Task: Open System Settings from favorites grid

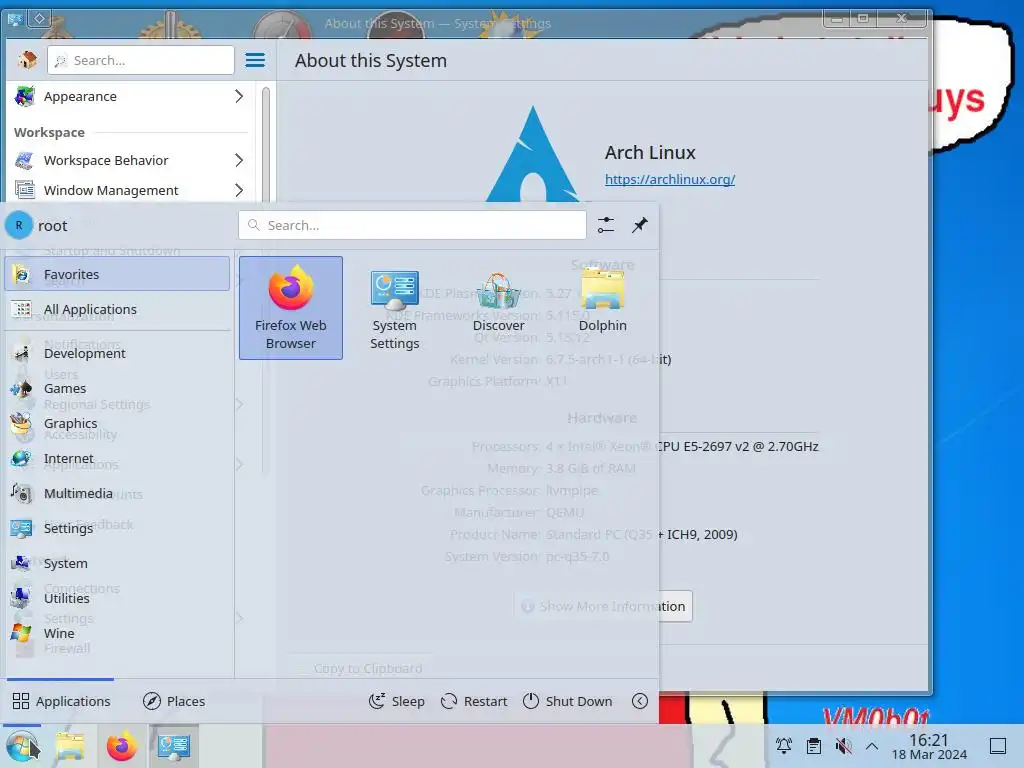Action: pos(394,308)
